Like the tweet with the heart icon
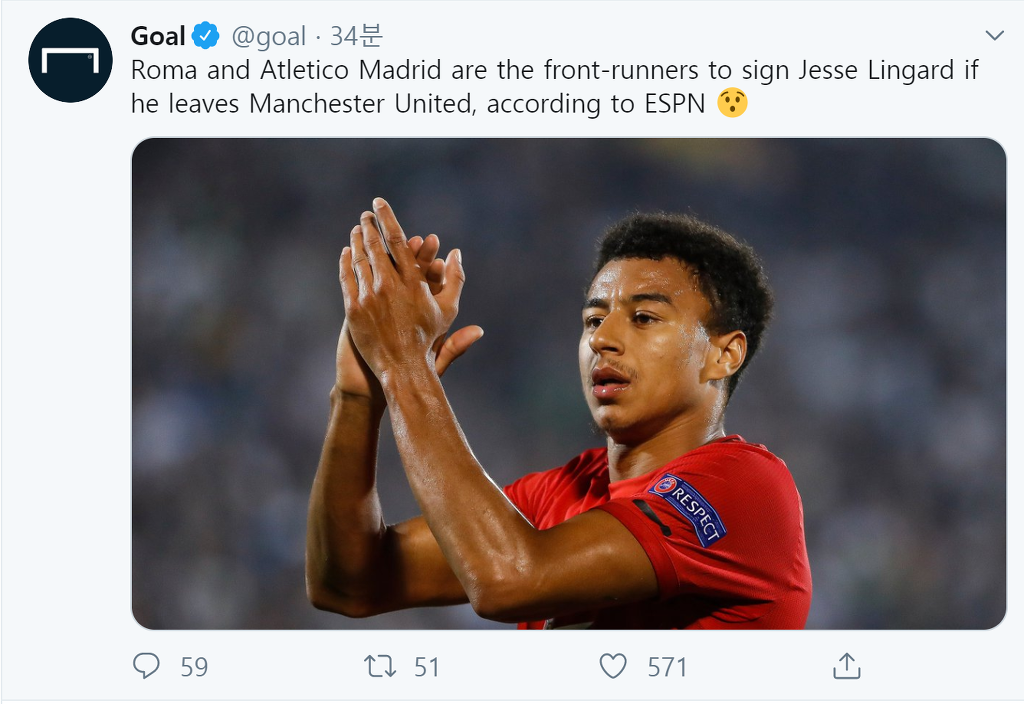Screen dimensions: 1024x704 point(613,666)
